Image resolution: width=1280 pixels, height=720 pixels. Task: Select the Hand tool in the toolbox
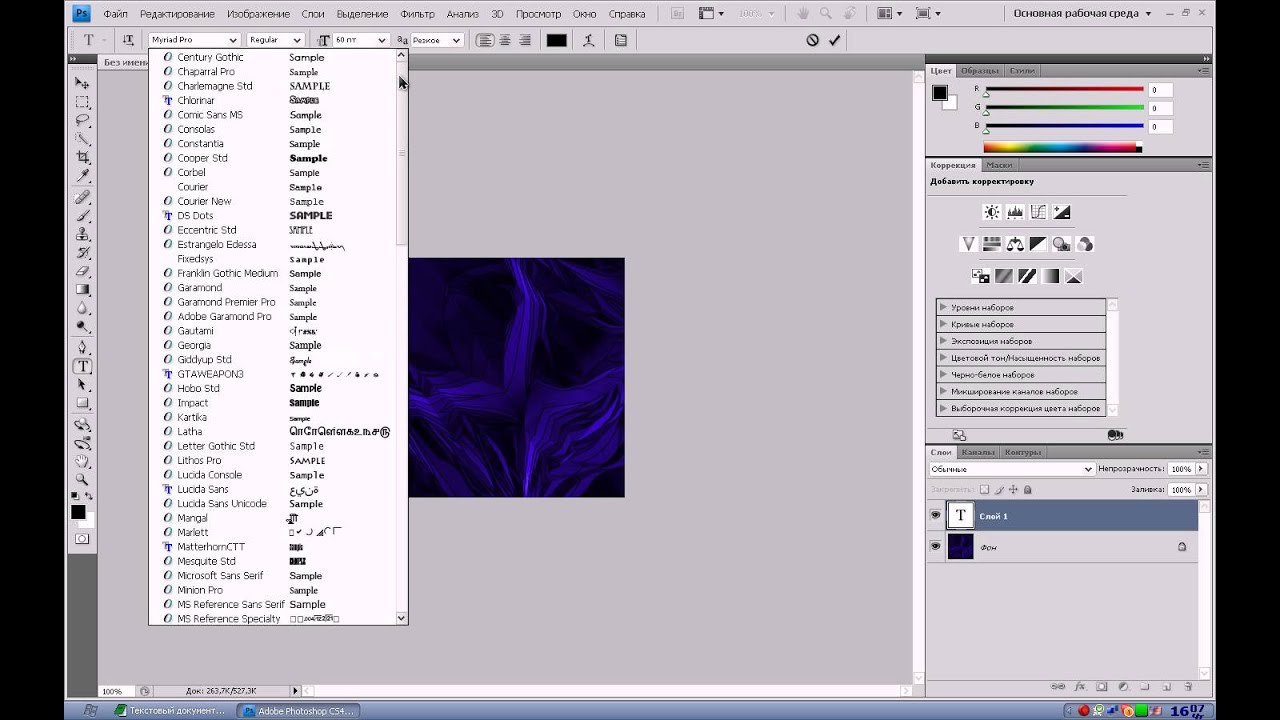[82, 461]
